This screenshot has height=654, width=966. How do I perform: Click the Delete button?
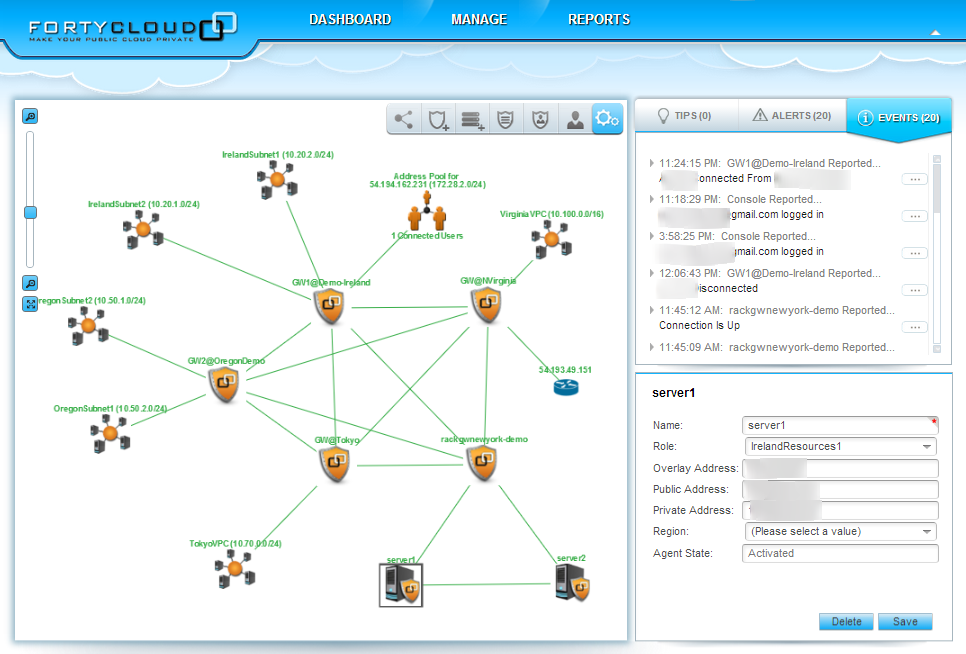pos(846,622)
